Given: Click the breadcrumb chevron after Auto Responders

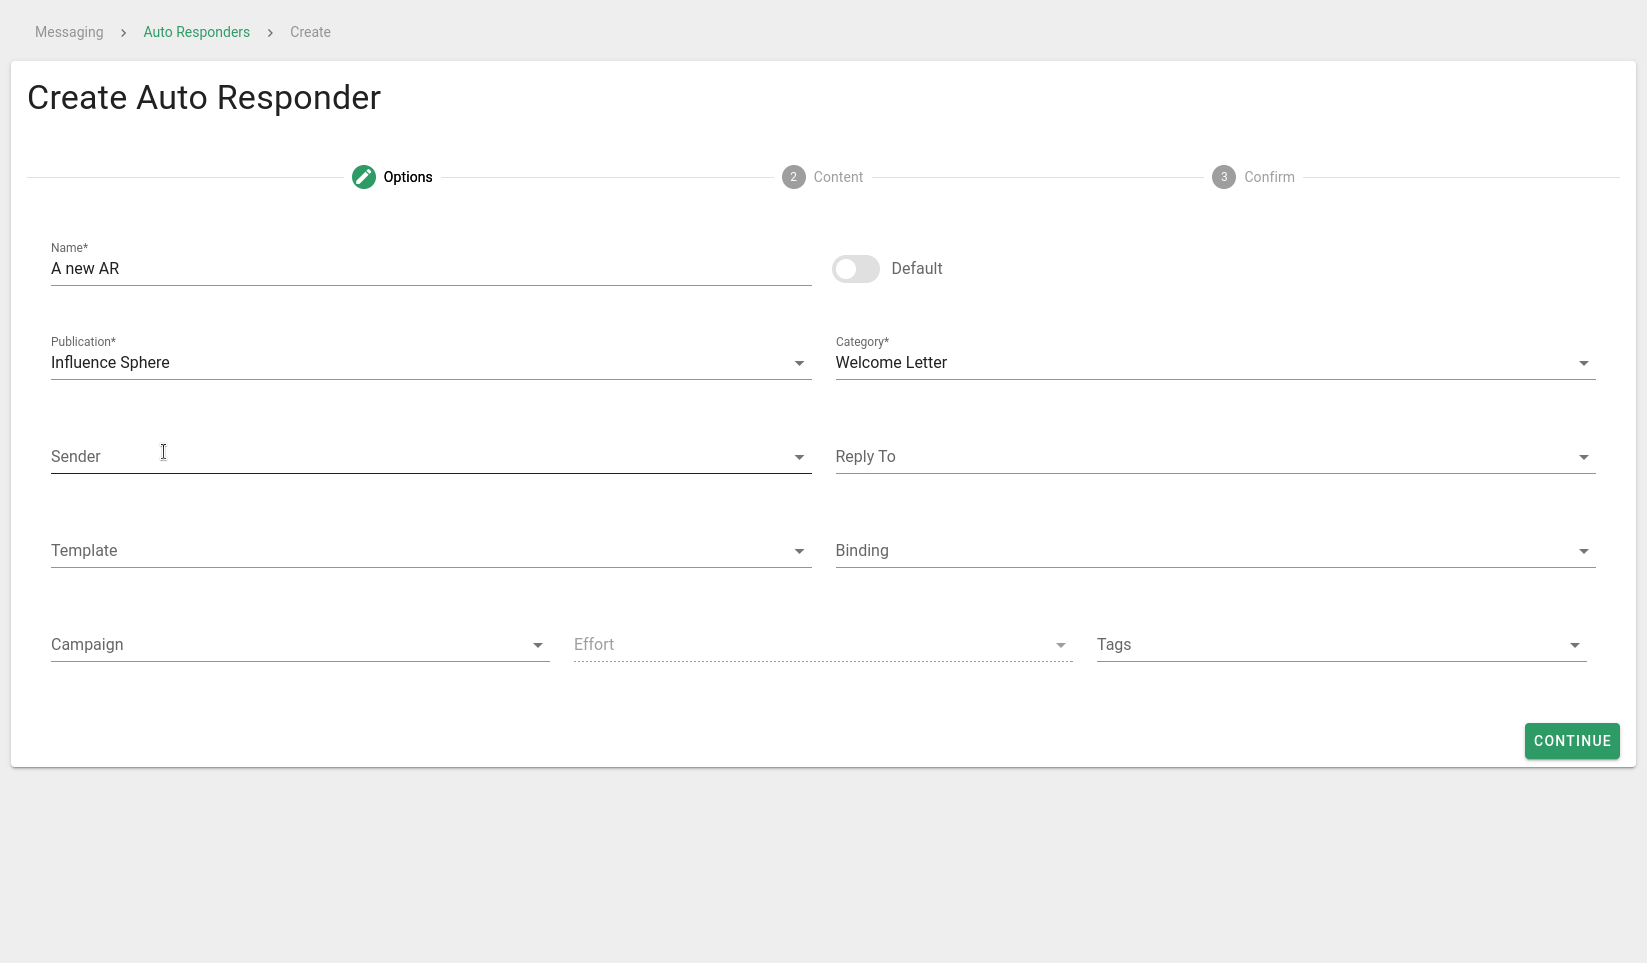Looking at the screenshot, I should pyautogui.click(x=270, y=32).
